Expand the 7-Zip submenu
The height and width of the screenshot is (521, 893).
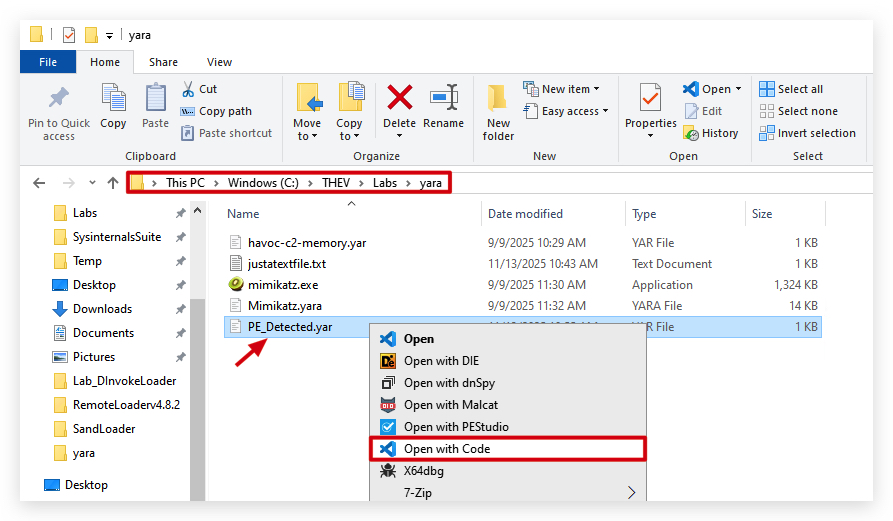(508, 493)
